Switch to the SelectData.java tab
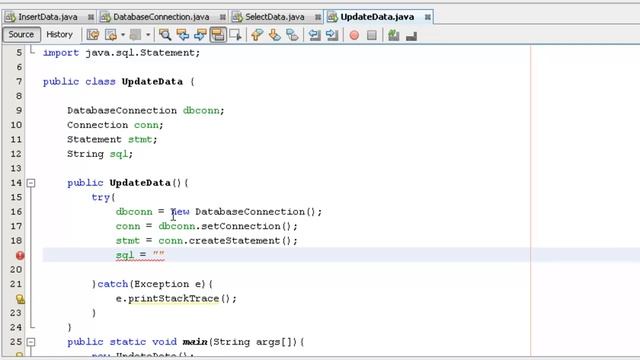 274,17
